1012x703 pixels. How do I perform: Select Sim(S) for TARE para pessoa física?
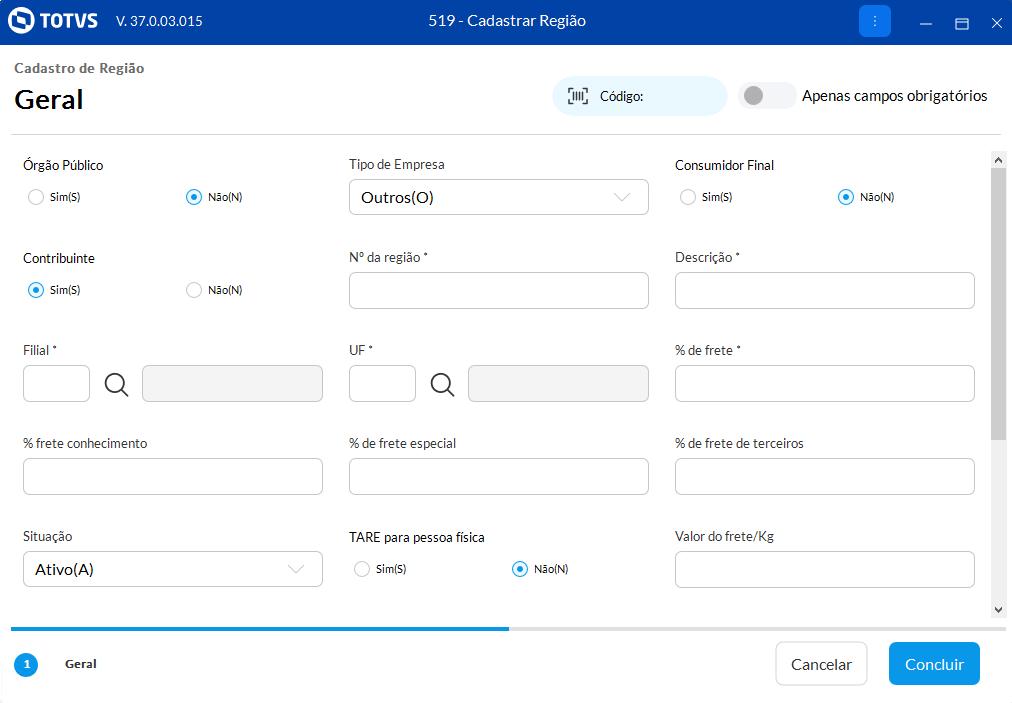[362, 569]
